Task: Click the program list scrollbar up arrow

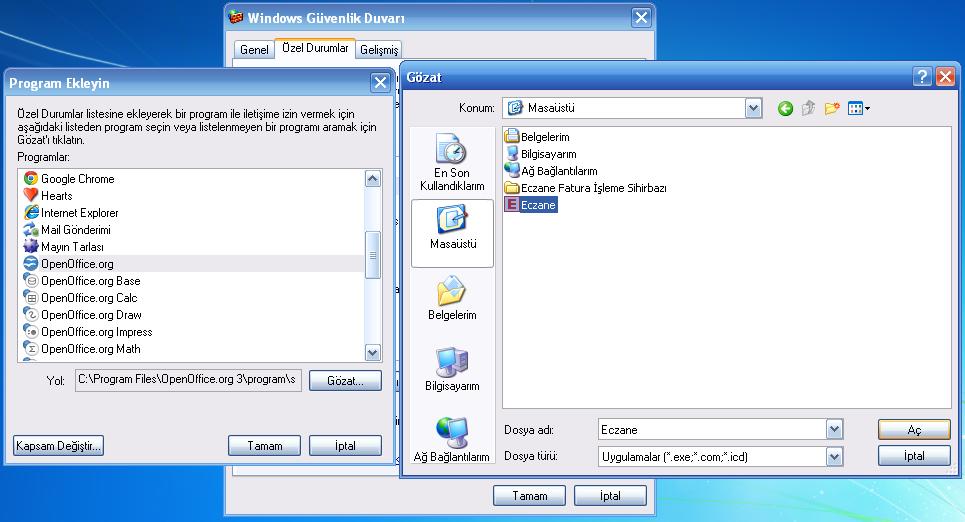Action: point(372,179)
